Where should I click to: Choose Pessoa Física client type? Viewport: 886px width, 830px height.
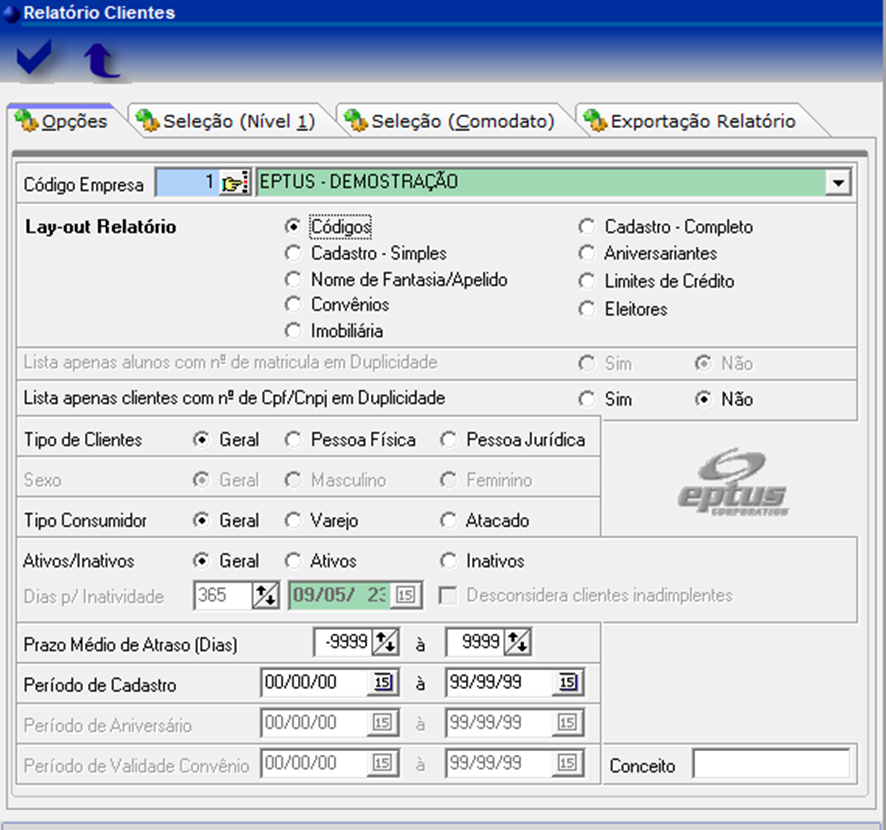pyautogui.click(x=293, y=440)
